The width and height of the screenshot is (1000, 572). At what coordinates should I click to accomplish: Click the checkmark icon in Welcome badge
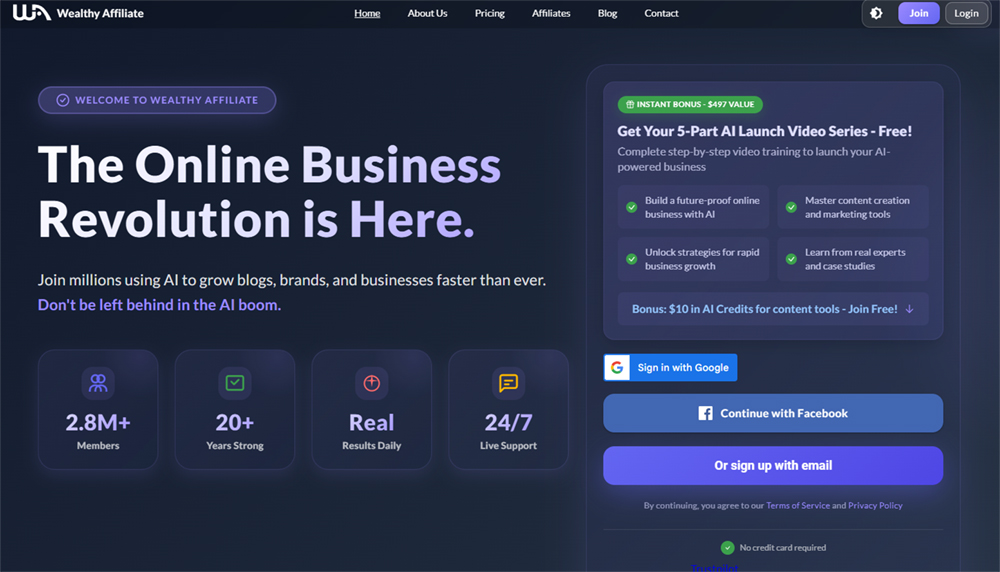click(x=62, y=100)
